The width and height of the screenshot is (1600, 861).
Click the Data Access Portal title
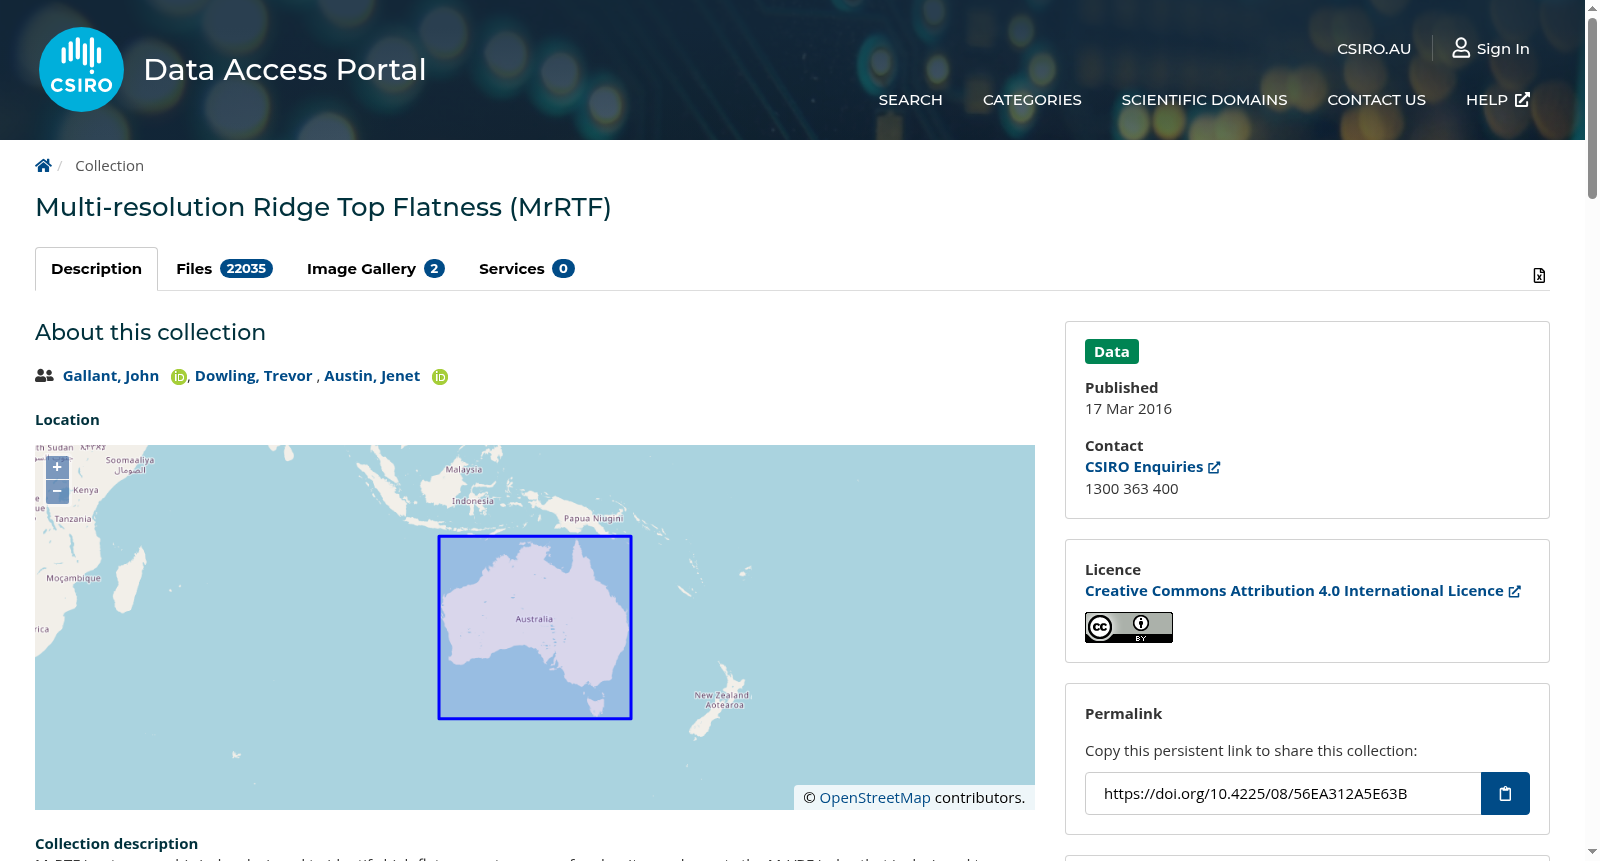(x=285, y=70)
